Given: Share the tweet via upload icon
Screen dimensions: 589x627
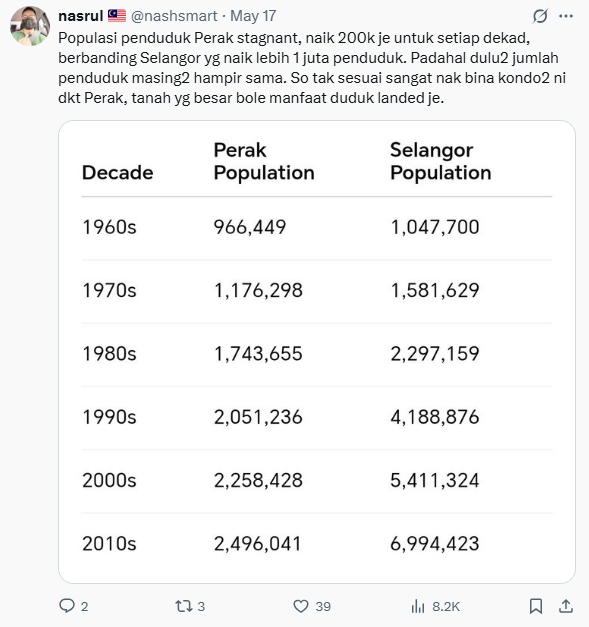Looking at the screenshot, I should (x=566, y=606).
